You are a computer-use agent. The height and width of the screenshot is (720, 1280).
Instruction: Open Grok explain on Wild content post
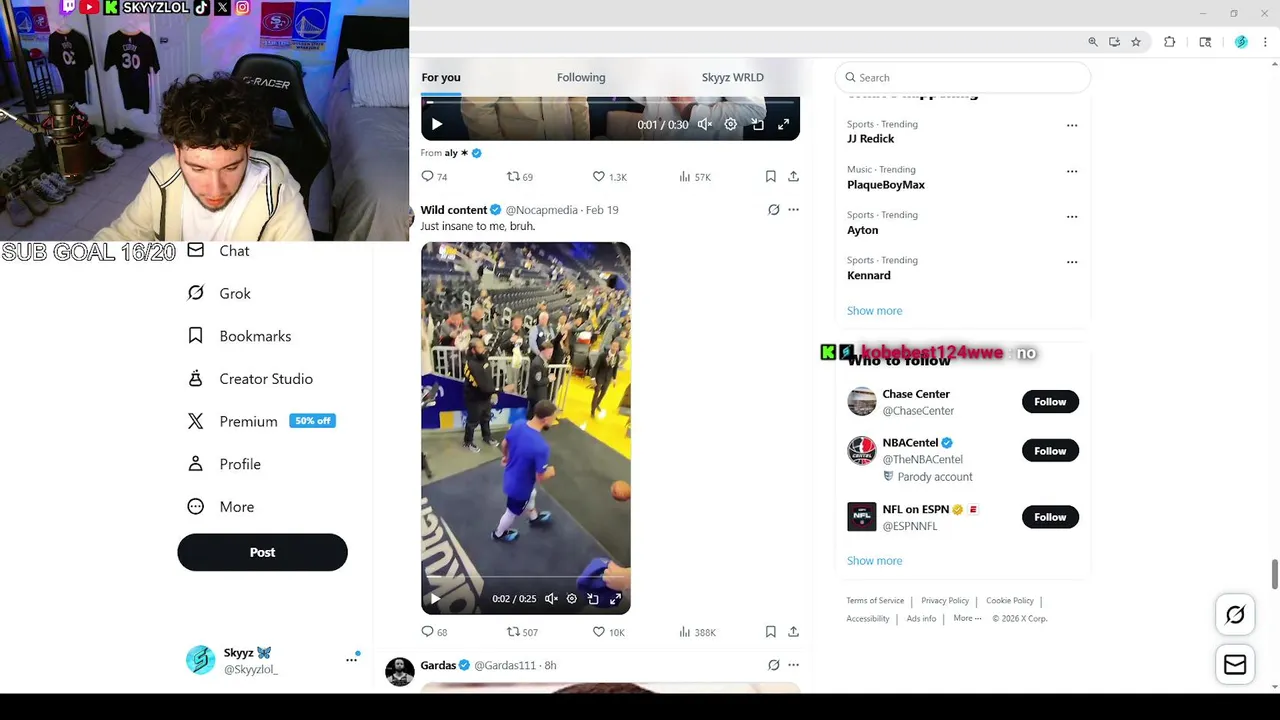click(773, 210)
